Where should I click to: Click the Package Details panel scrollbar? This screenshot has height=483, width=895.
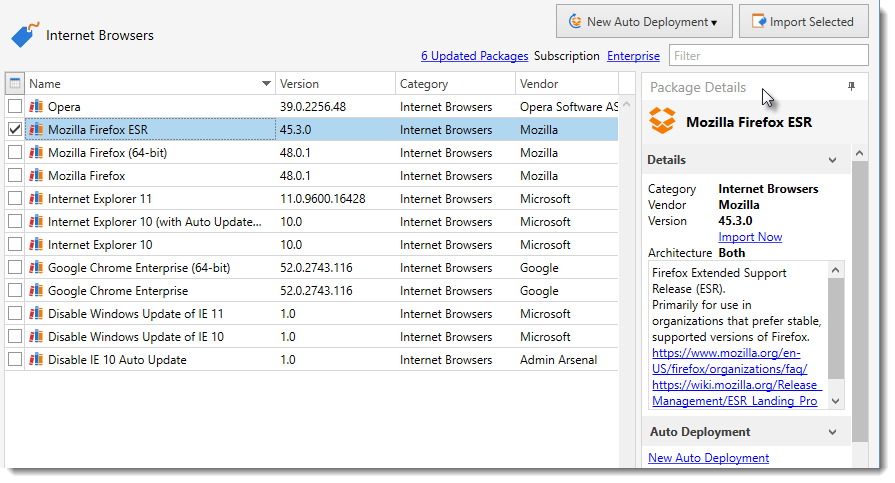pyautogui.click(x=860, y=300)
